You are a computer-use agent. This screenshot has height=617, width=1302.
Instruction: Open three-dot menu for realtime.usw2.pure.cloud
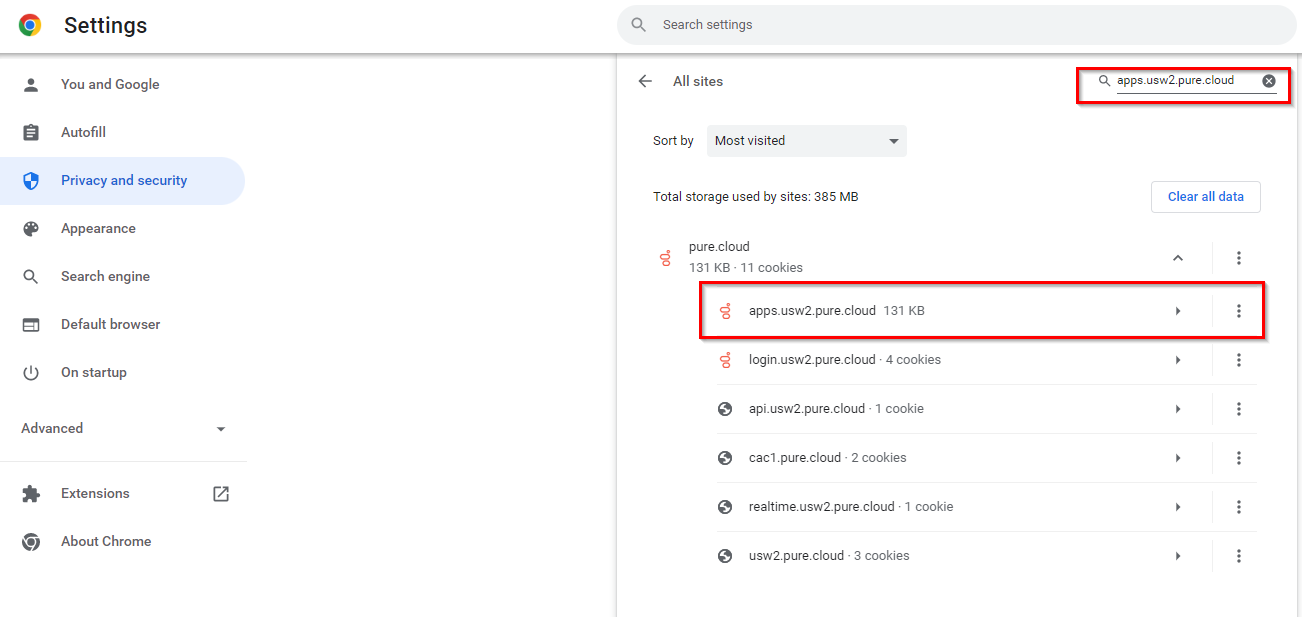pos(1238,507)
